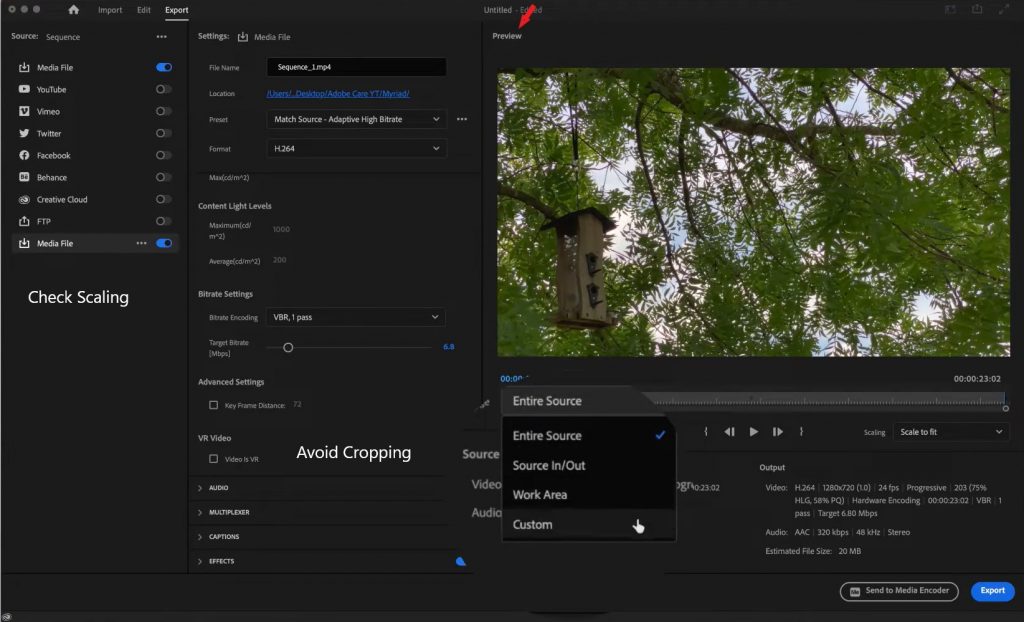Click the Vimeo destination icon
This screenshot has height=622, width=1024.
pyautogui.click(x=24, y=111)
